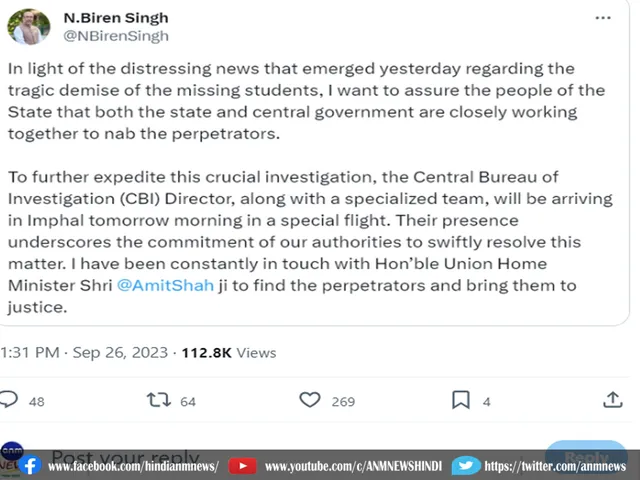This screenshot has width=640, height=480.
Task: Click the share upload icon
Action: coord(613,400)
